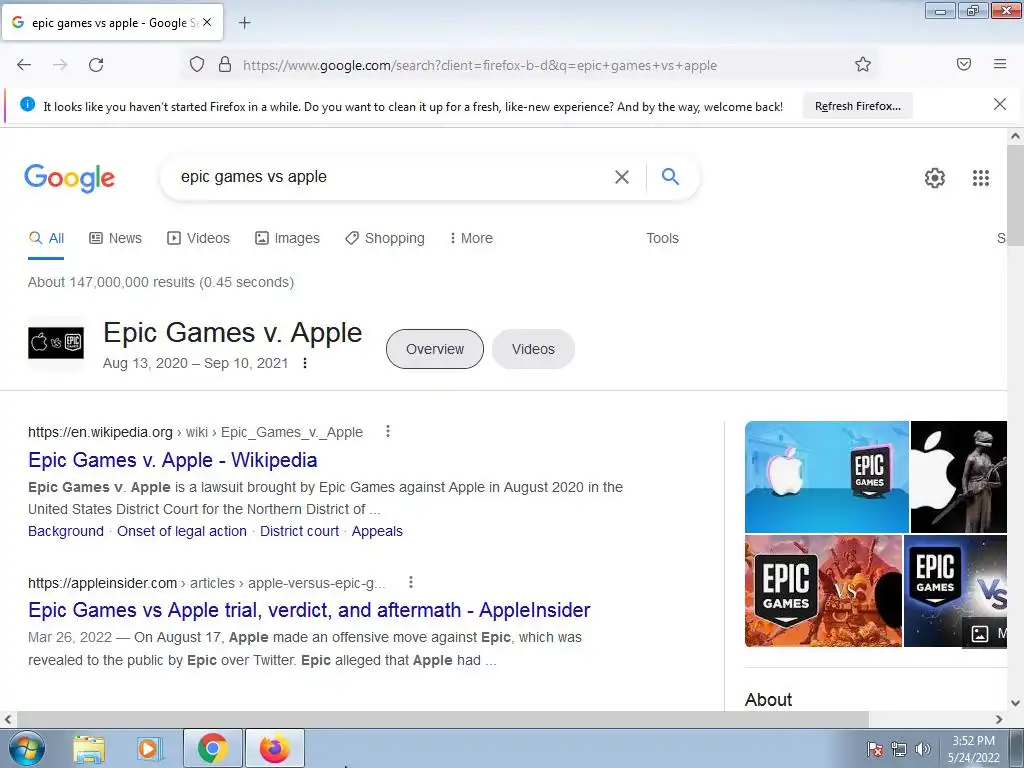
Task: Jump to the Background section link
Action: [66, 531]
